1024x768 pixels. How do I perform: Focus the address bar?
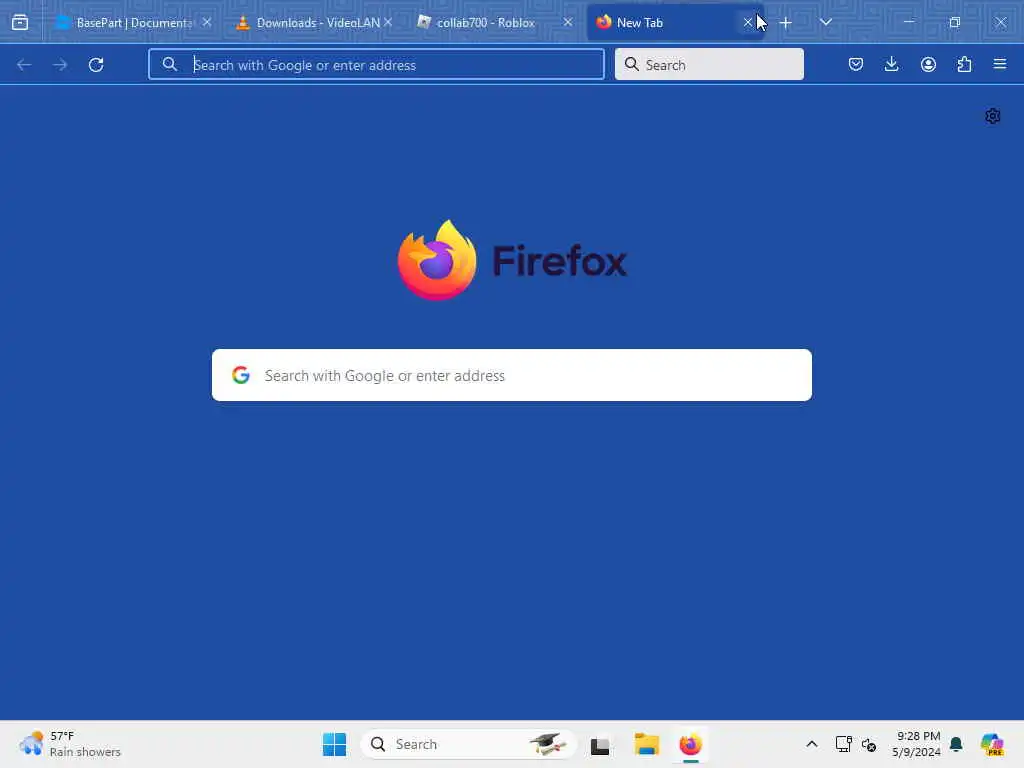[x=376, y=65]
